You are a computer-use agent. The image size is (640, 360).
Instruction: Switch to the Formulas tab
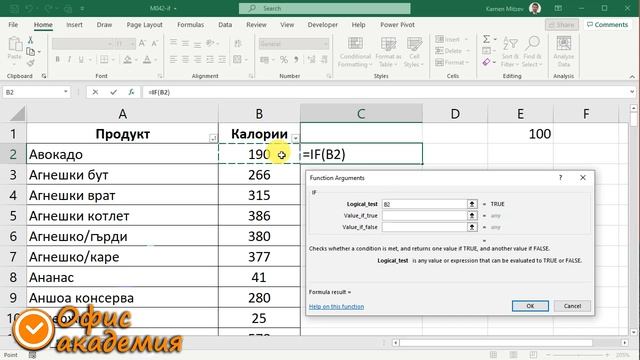(190, 24)
